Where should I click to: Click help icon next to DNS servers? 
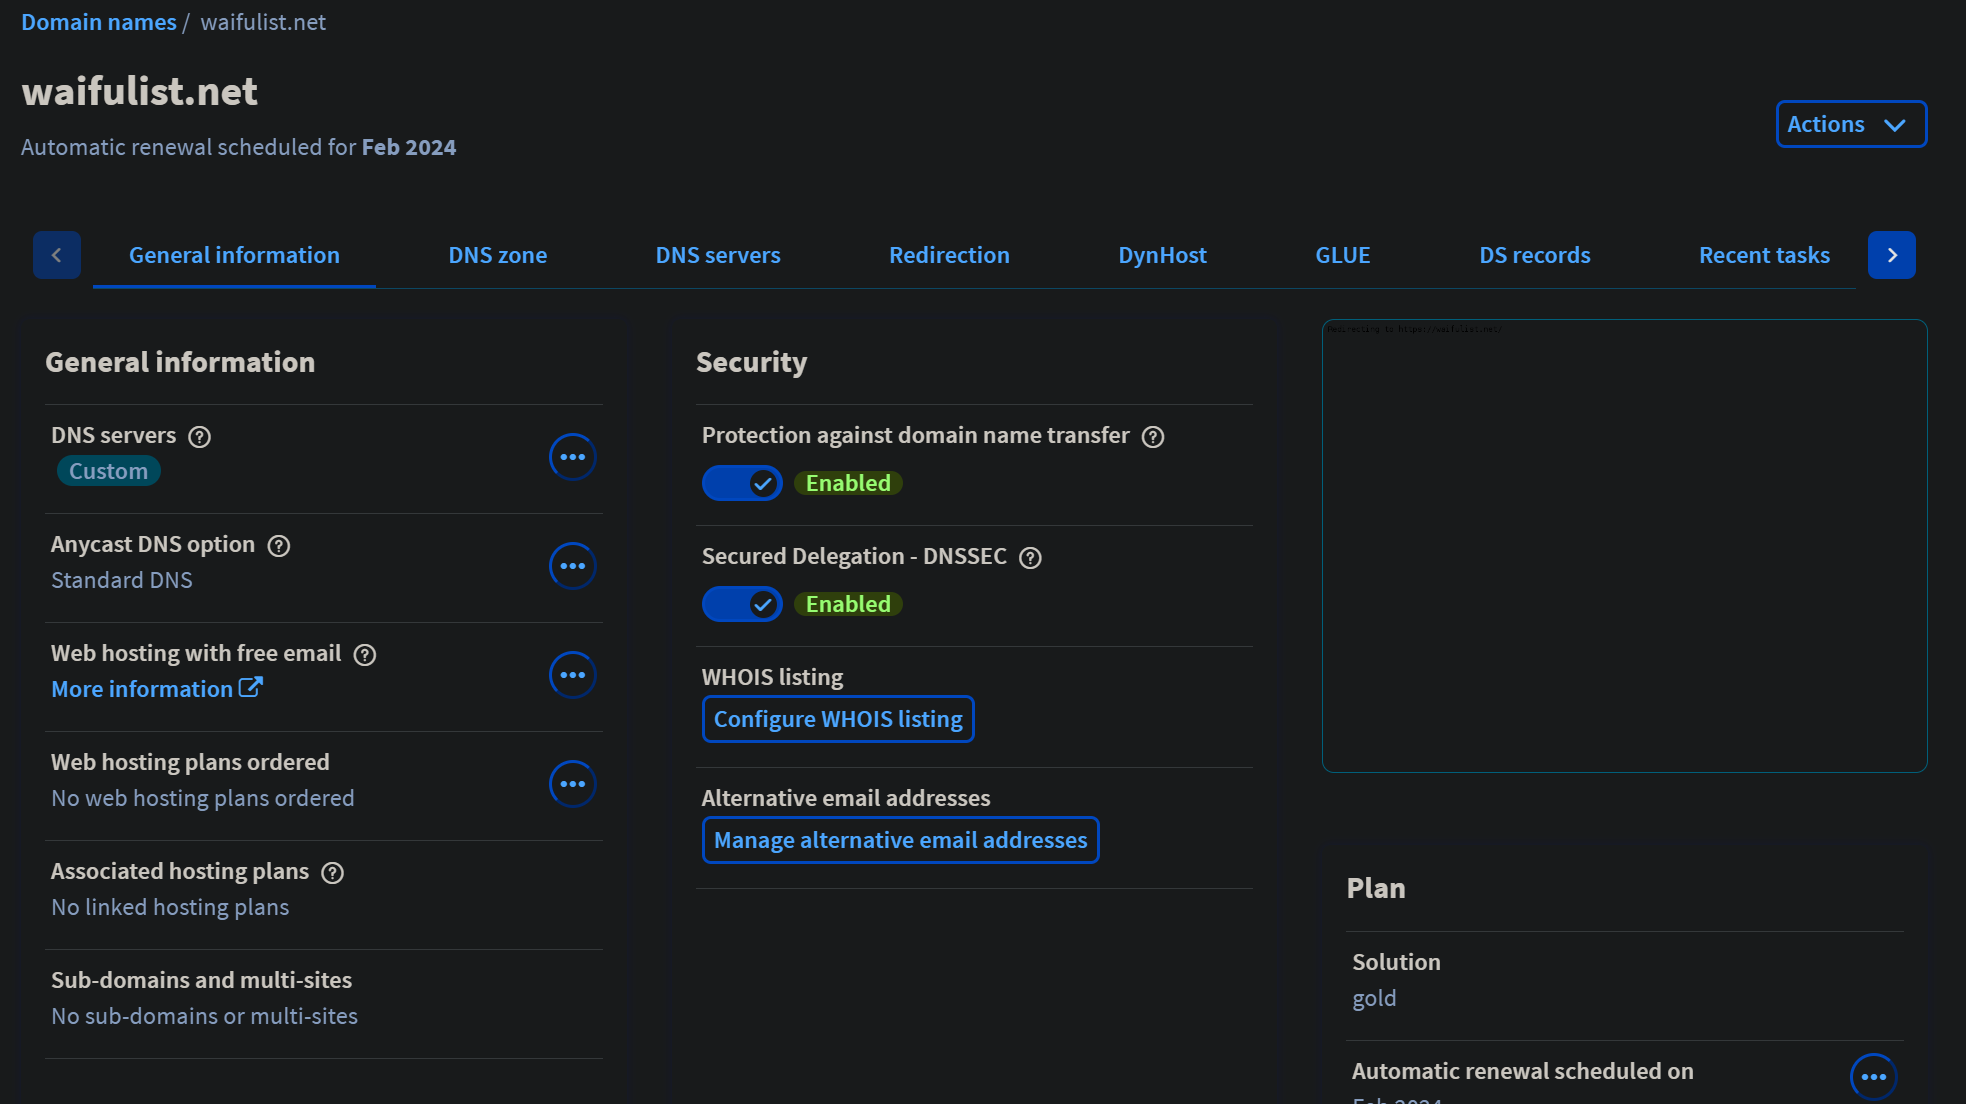tap(200, 437)
